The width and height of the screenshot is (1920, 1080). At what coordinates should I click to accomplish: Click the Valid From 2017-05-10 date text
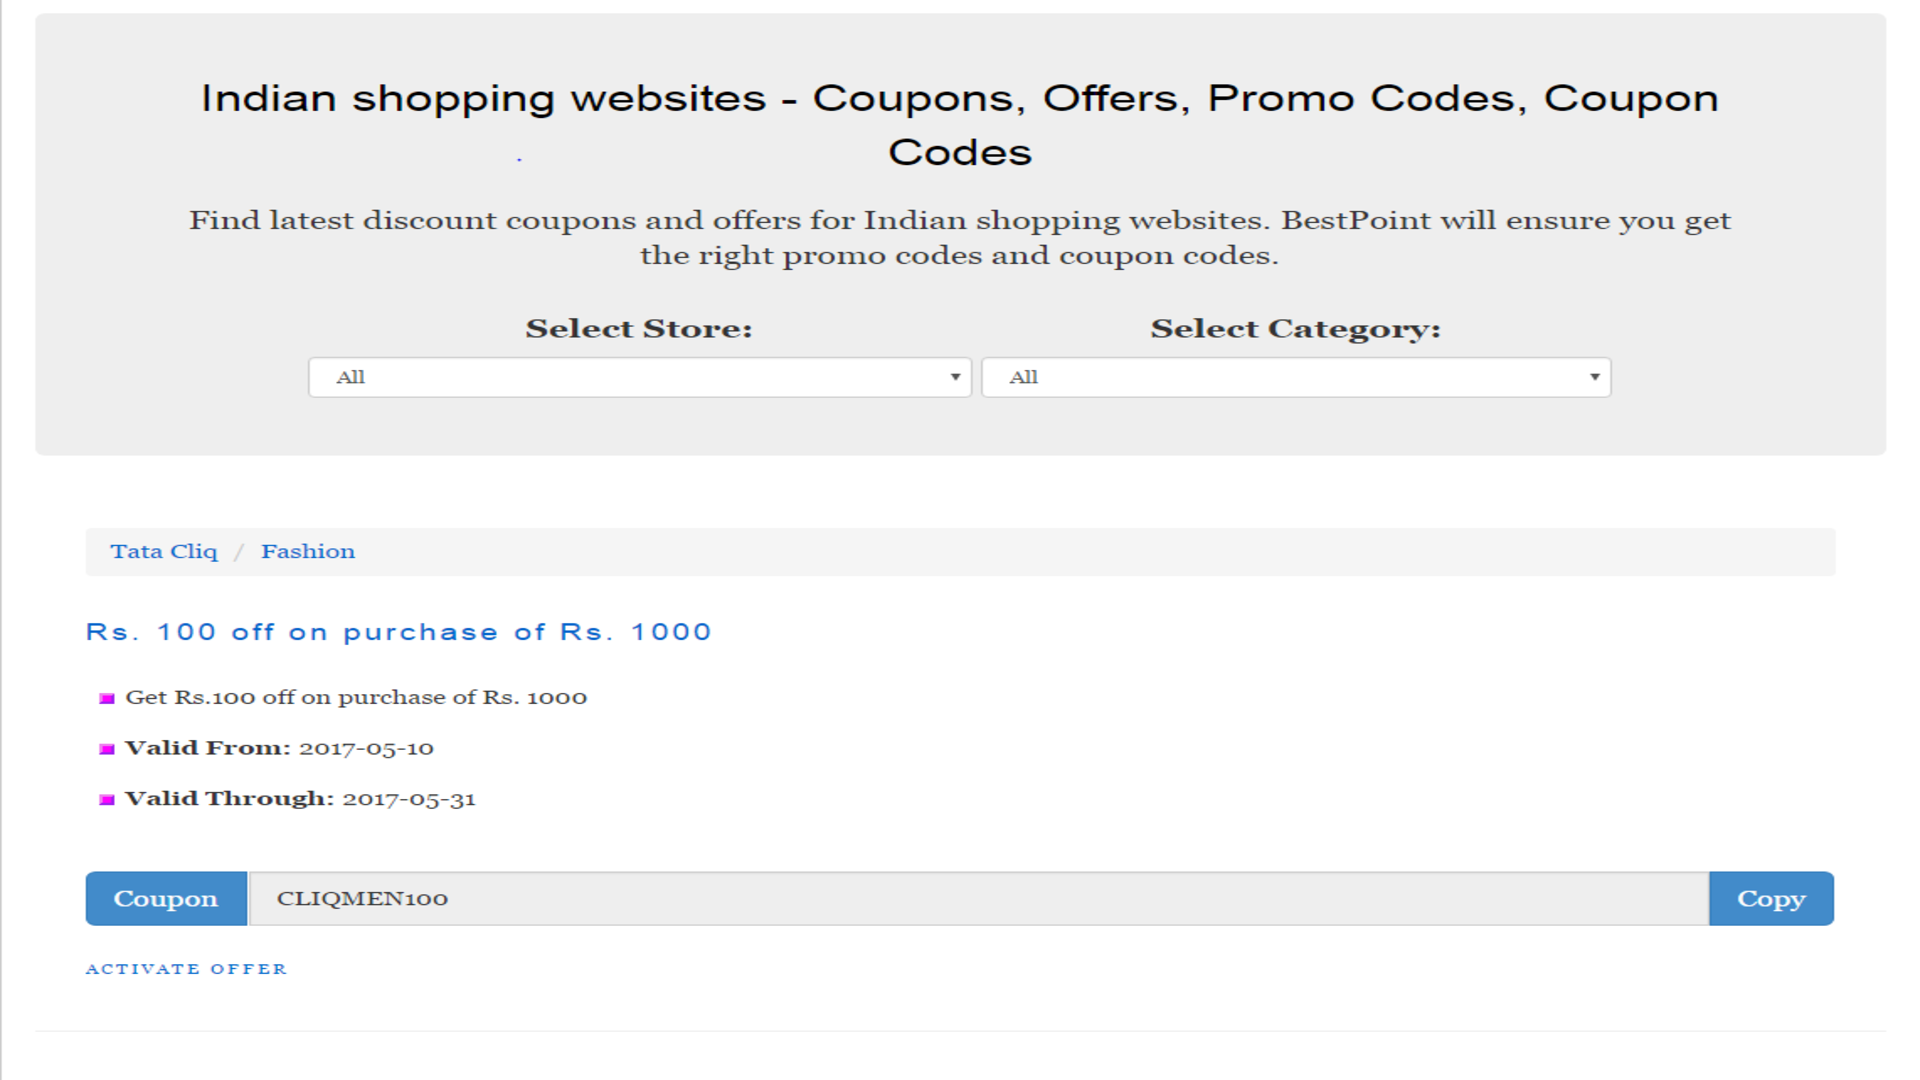point(366,748)
